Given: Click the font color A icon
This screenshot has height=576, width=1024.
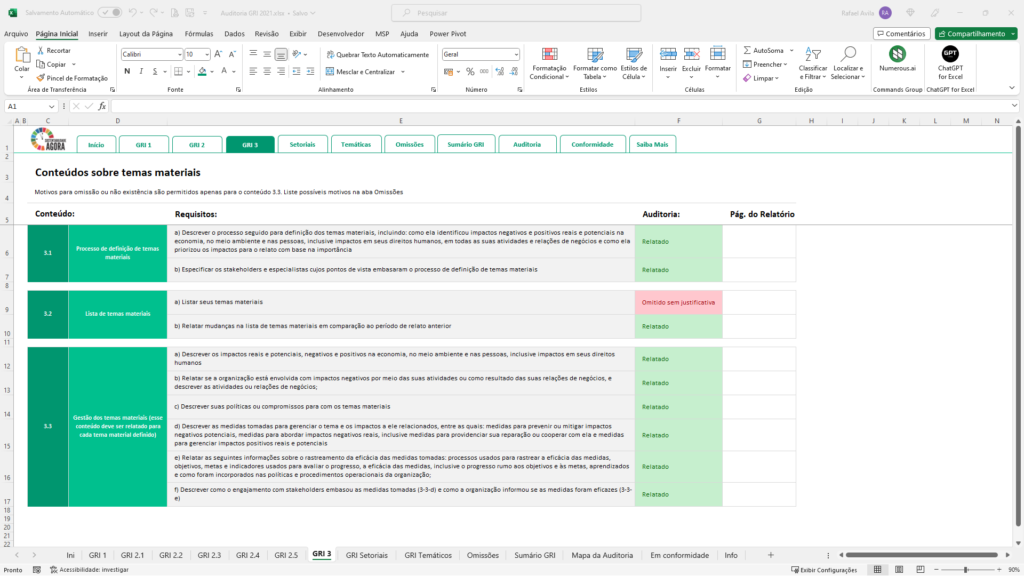Looking at the screenshot, I should click(x=224, y=71).
